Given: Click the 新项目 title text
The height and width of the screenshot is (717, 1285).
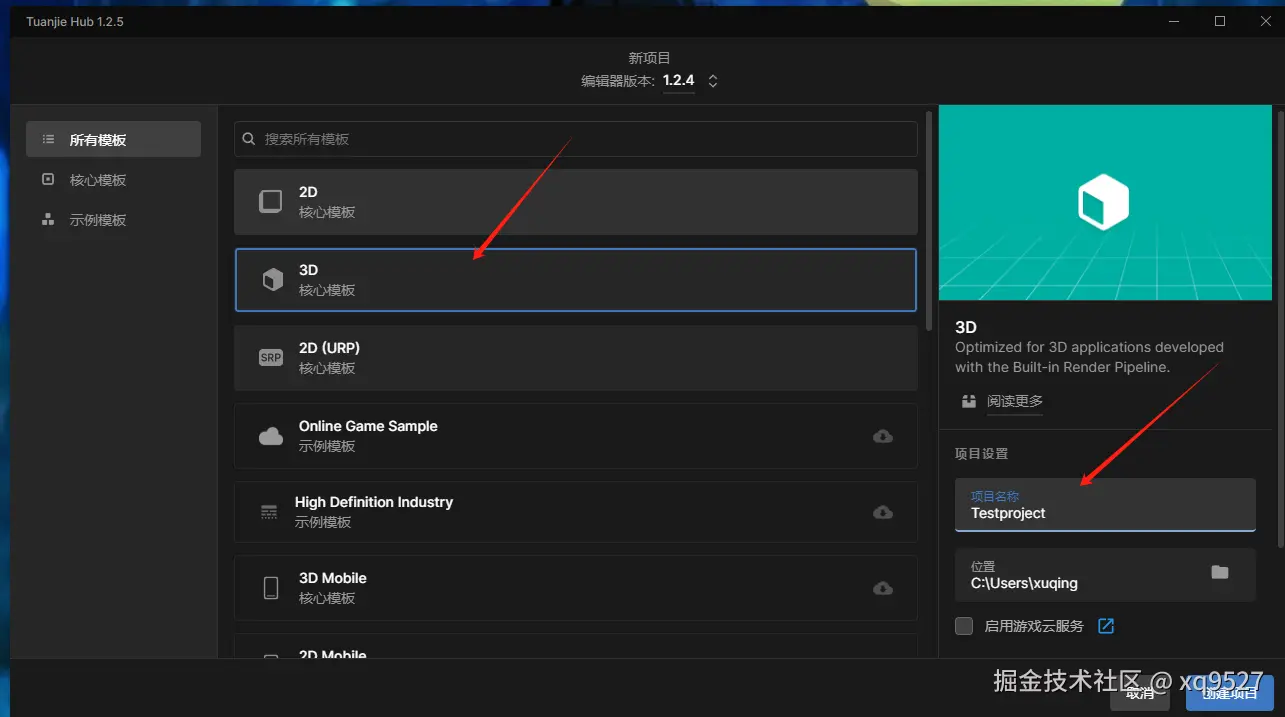Looking at the screenshot, I should tap(649, 59).
